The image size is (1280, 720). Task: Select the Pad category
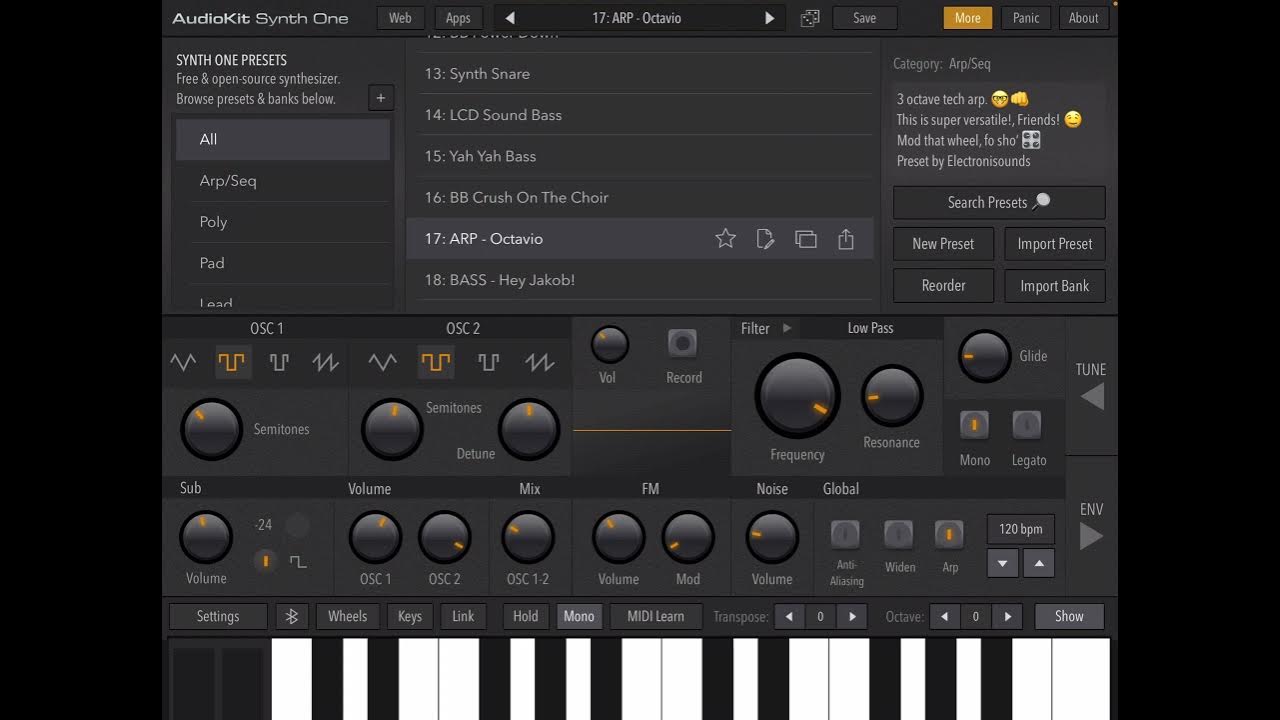point(283,263)
